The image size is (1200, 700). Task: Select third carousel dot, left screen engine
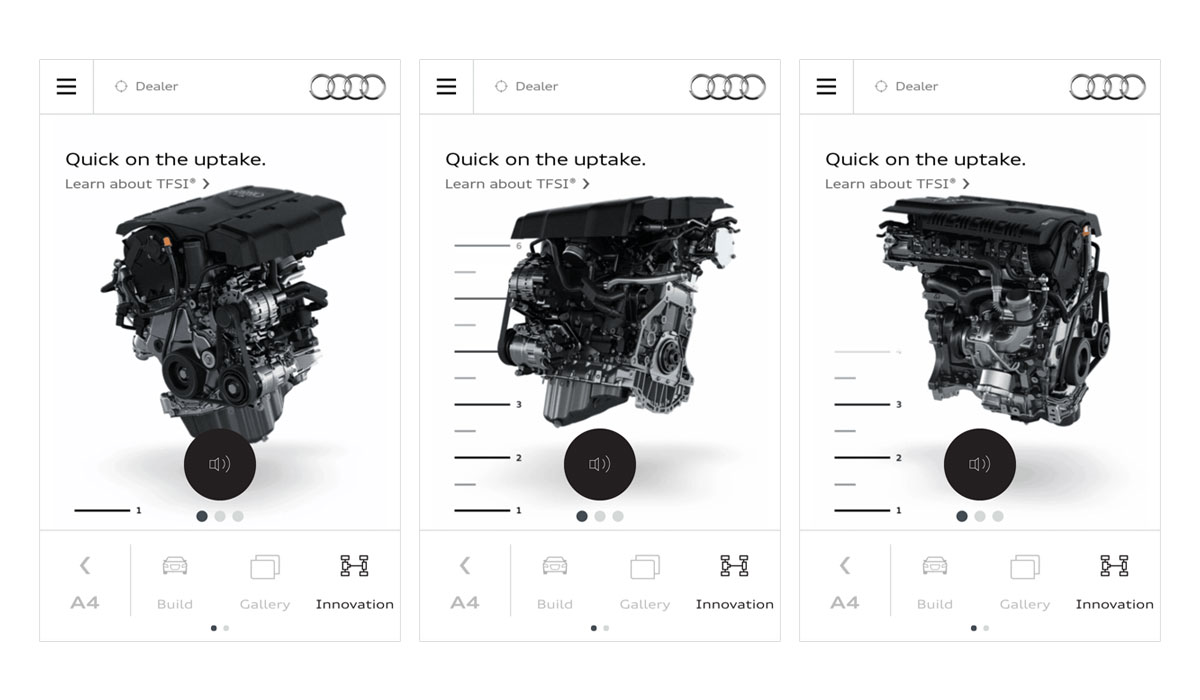click(238, 517)
